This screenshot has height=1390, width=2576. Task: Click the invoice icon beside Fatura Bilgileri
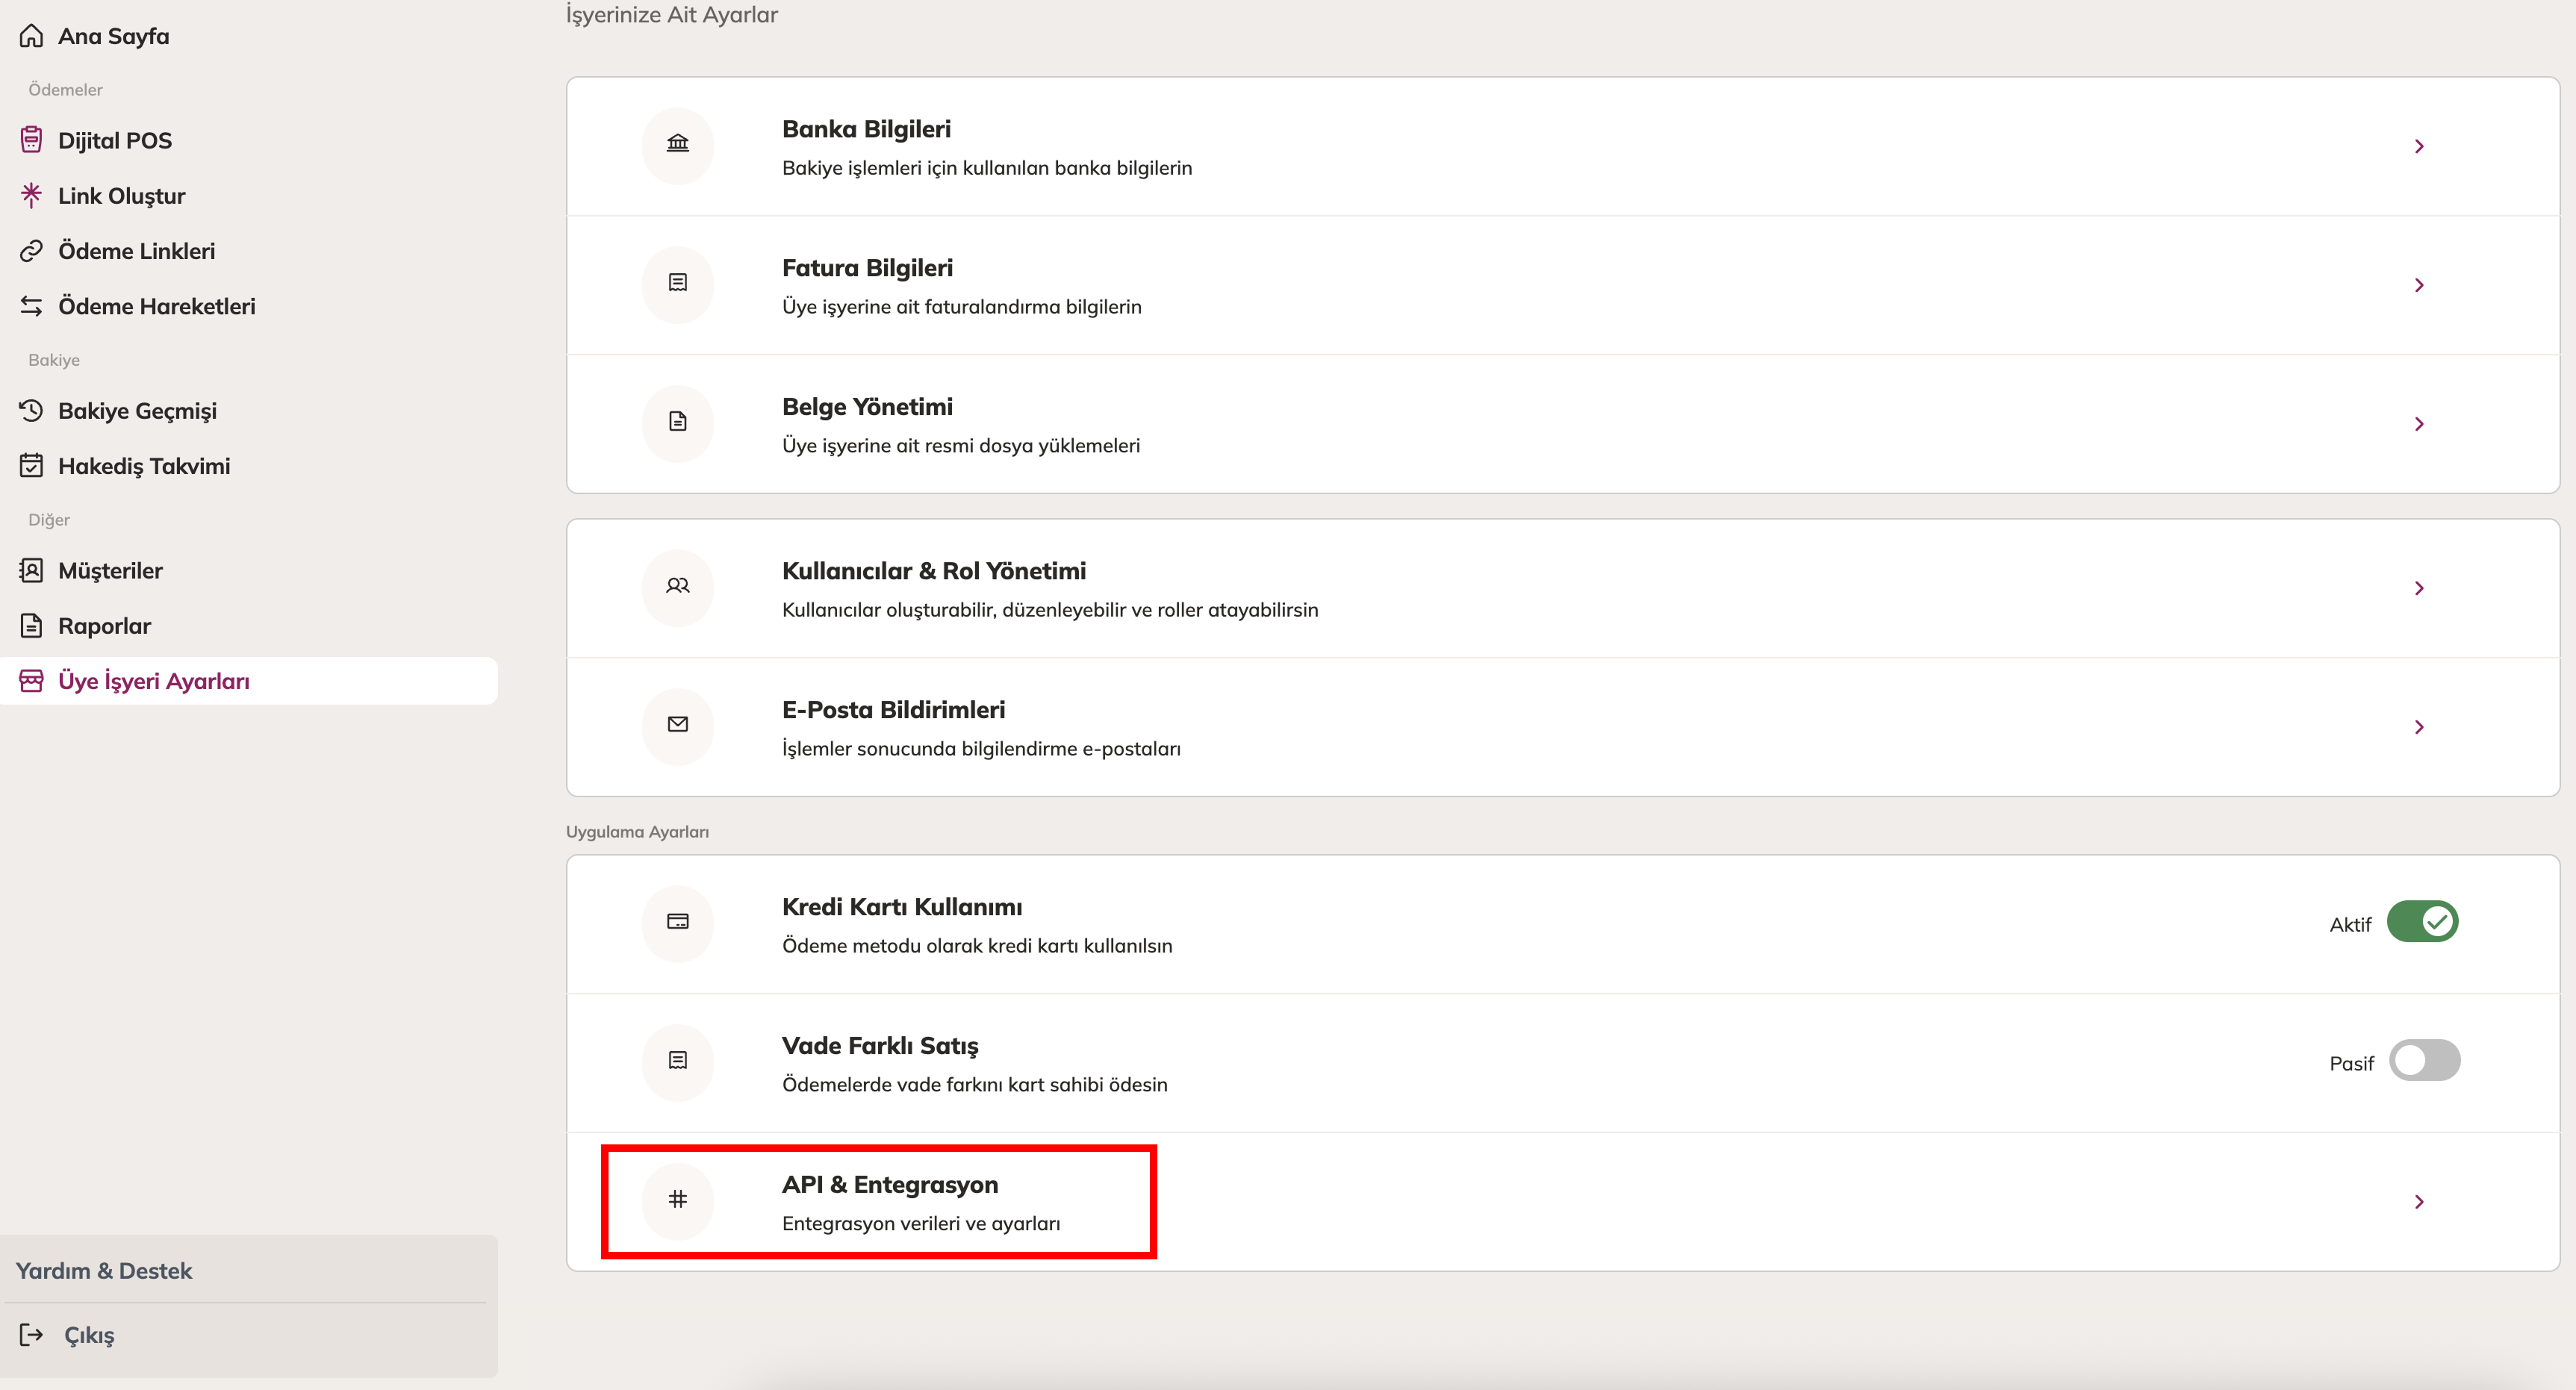coord(677,283)
